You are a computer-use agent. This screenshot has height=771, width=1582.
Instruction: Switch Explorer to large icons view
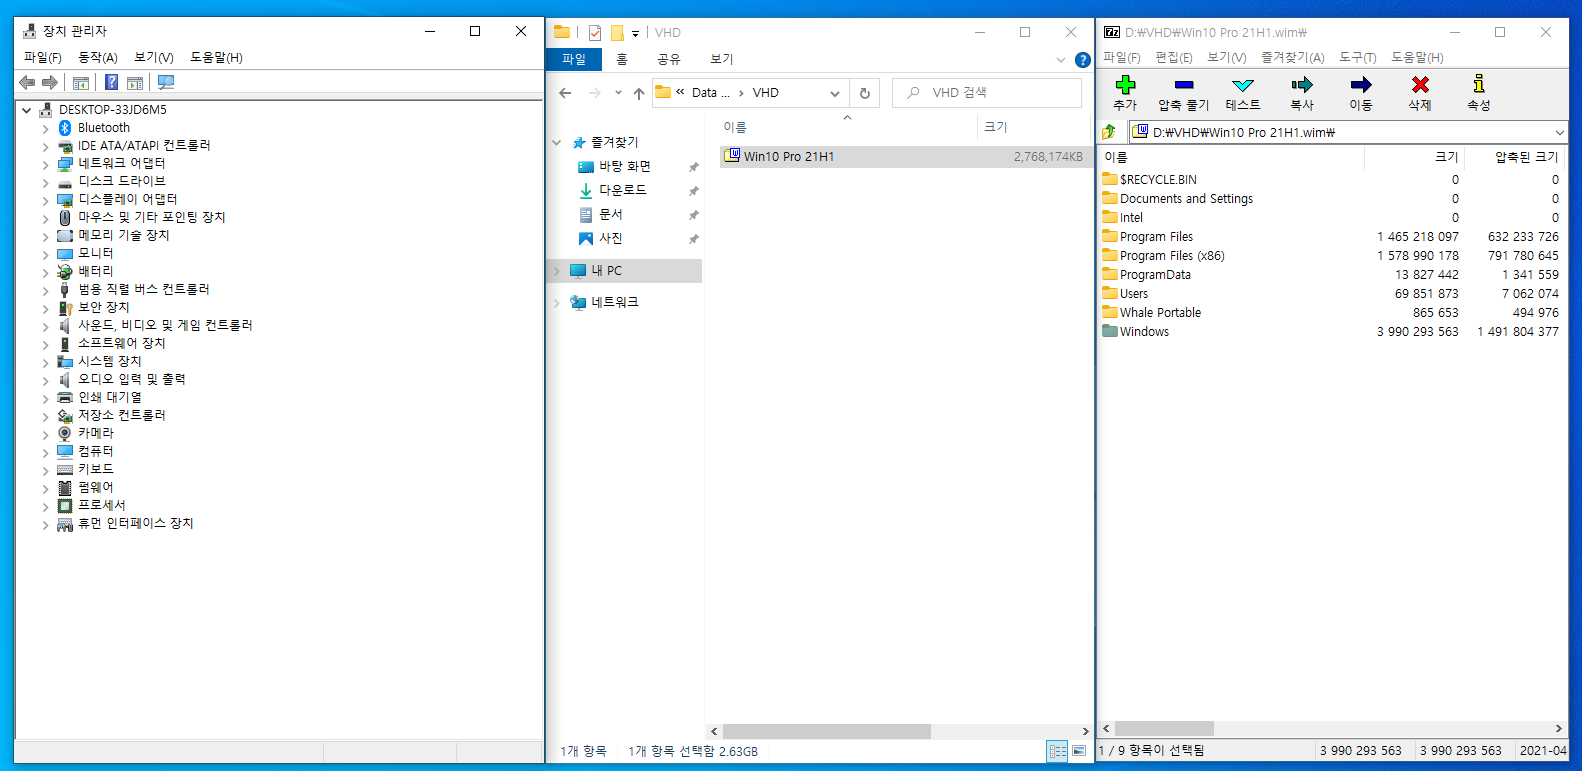(1079, 751)
